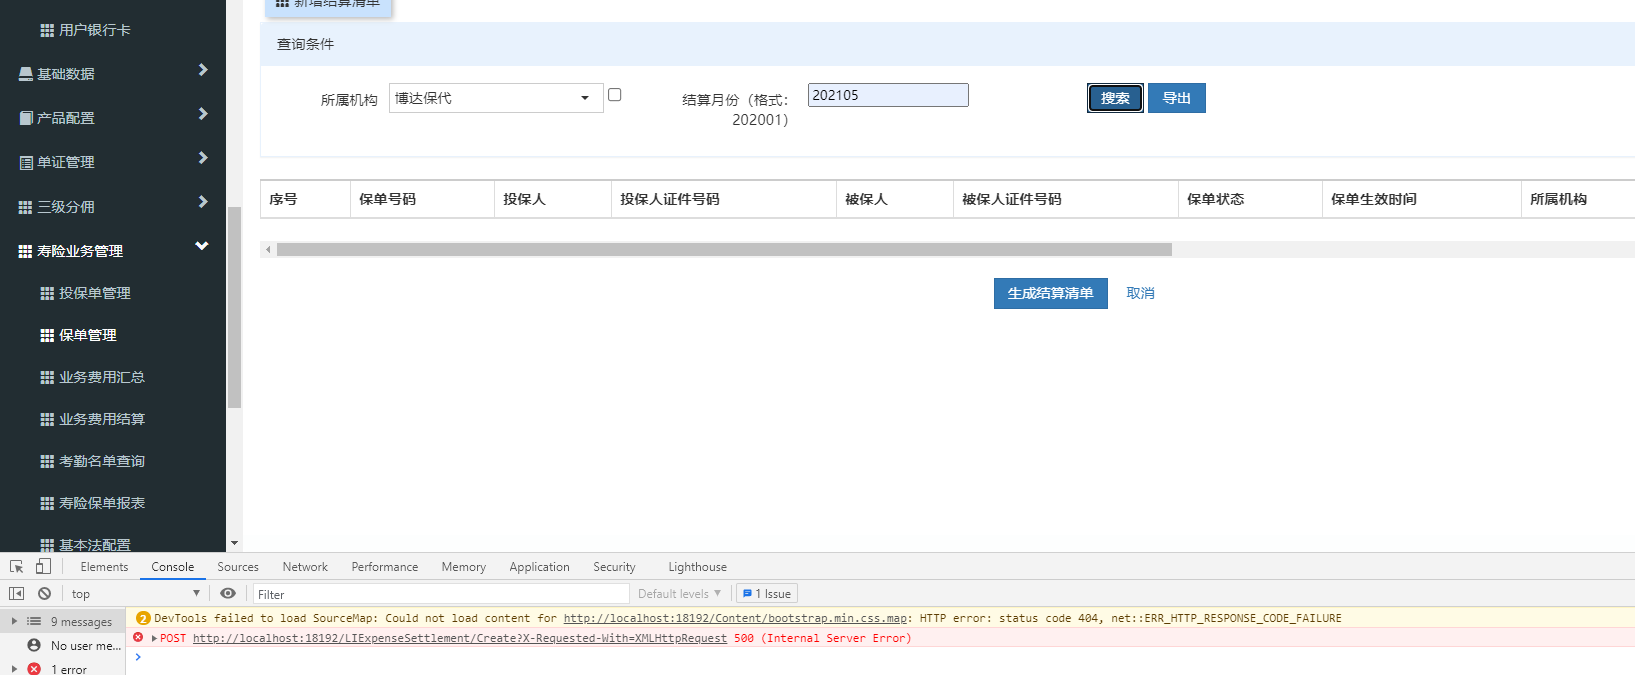Switch to the Network tab
The width and height of the screenshot is (1635, 675).
tap(305, 567)
